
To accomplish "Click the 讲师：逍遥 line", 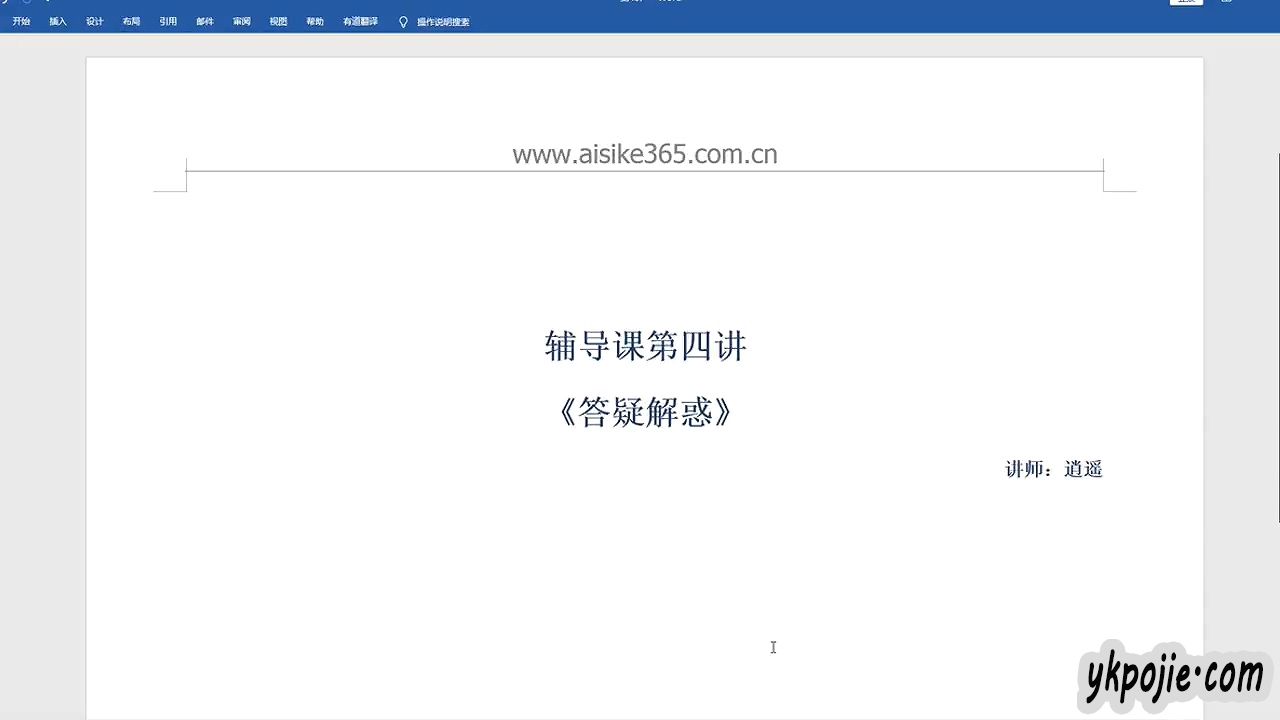I will pos(1053,469).
